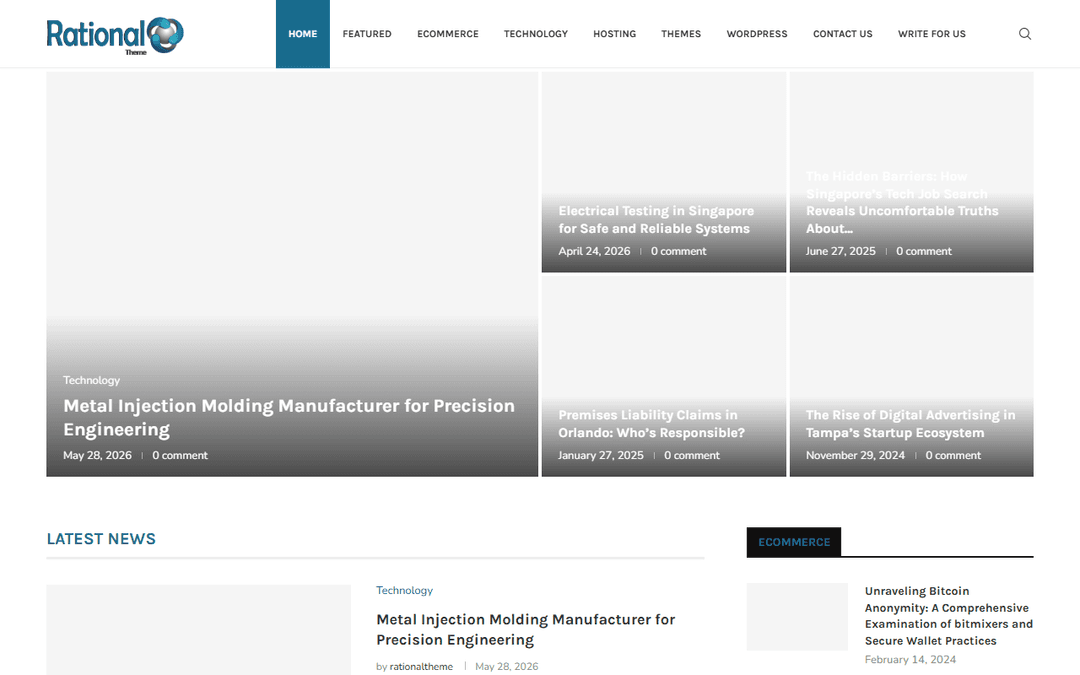Open the rationaltheme author link
This screenshot has height=675, width=1080.
(x=421, y=666)
